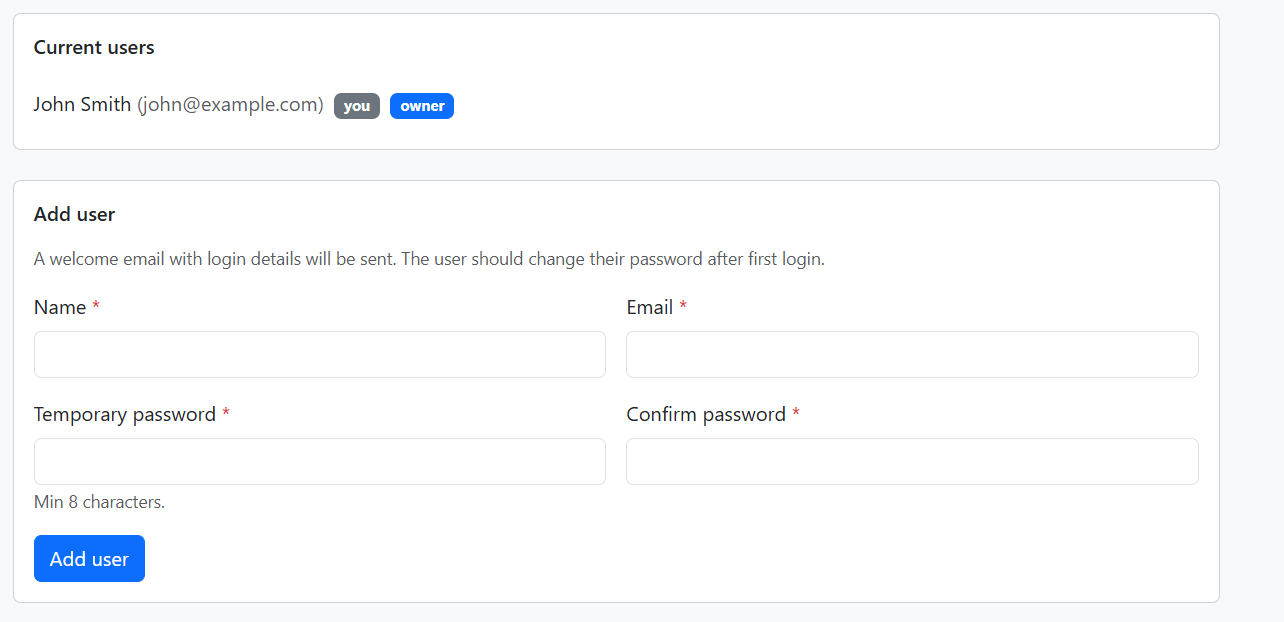Viewport: 1284px width, 622px height.
Task: Click the Name field label
Action: click(x=60, y=307)
